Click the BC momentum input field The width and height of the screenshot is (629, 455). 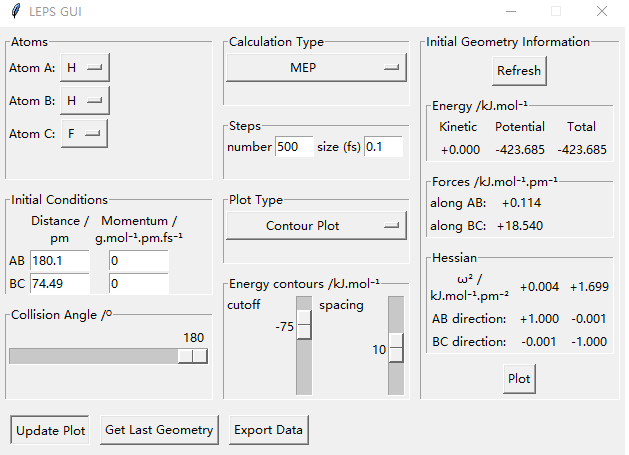[138, 283]
